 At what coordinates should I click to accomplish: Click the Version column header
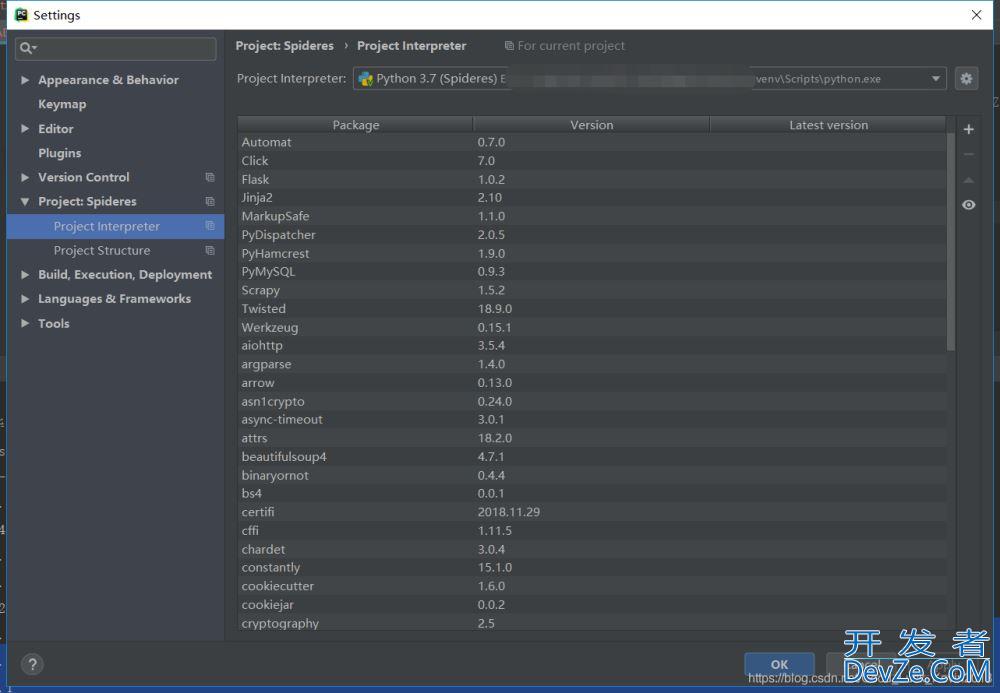coord(591,125)
